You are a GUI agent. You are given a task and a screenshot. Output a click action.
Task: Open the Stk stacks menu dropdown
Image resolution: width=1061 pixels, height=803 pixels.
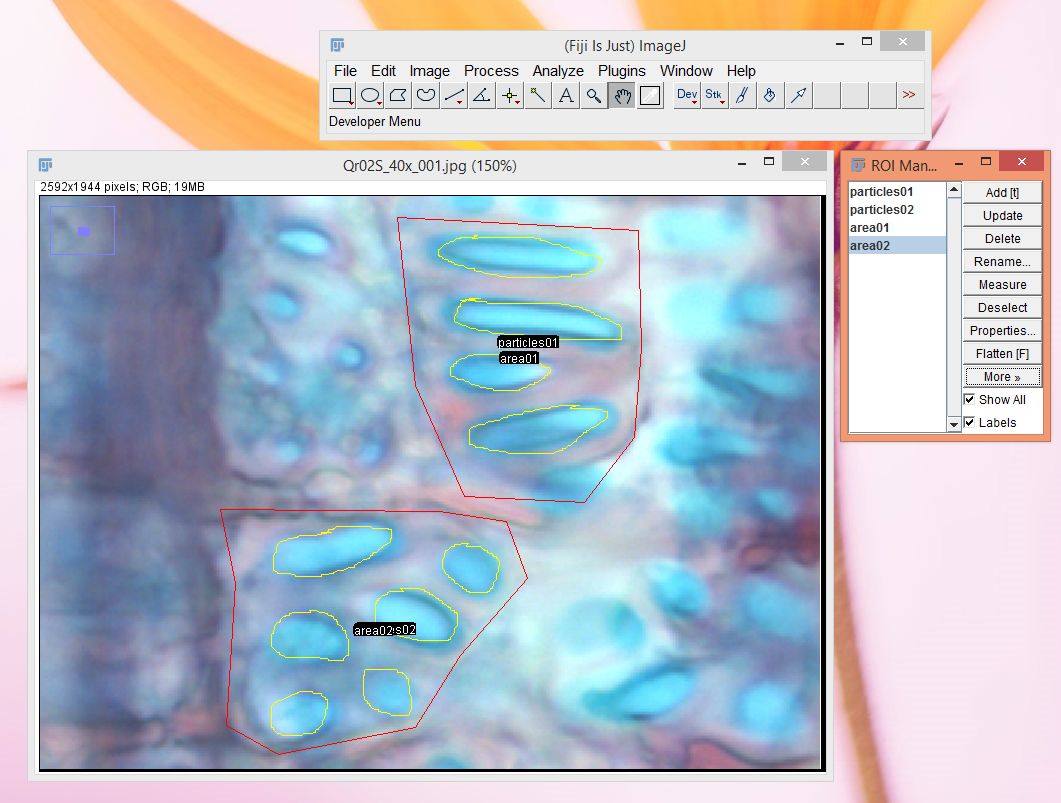point(714,96)
